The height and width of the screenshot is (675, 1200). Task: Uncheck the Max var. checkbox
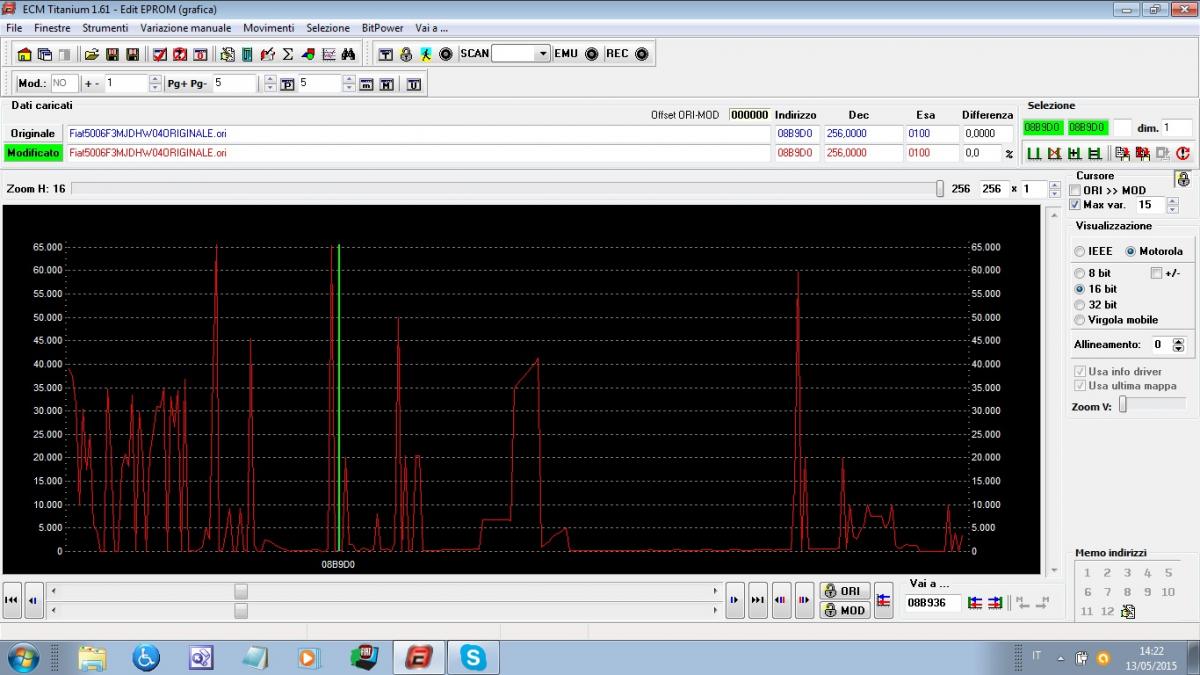pos(1075,204)
